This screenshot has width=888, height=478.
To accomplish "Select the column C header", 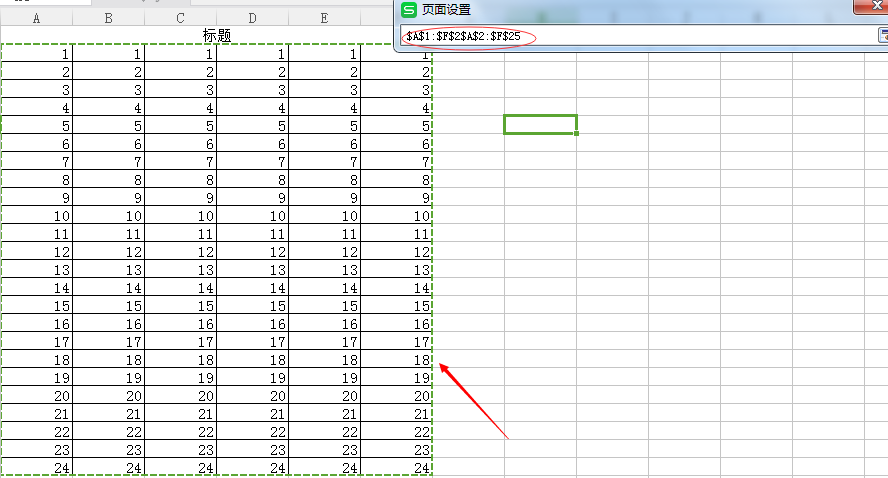I will pos(180,18).
